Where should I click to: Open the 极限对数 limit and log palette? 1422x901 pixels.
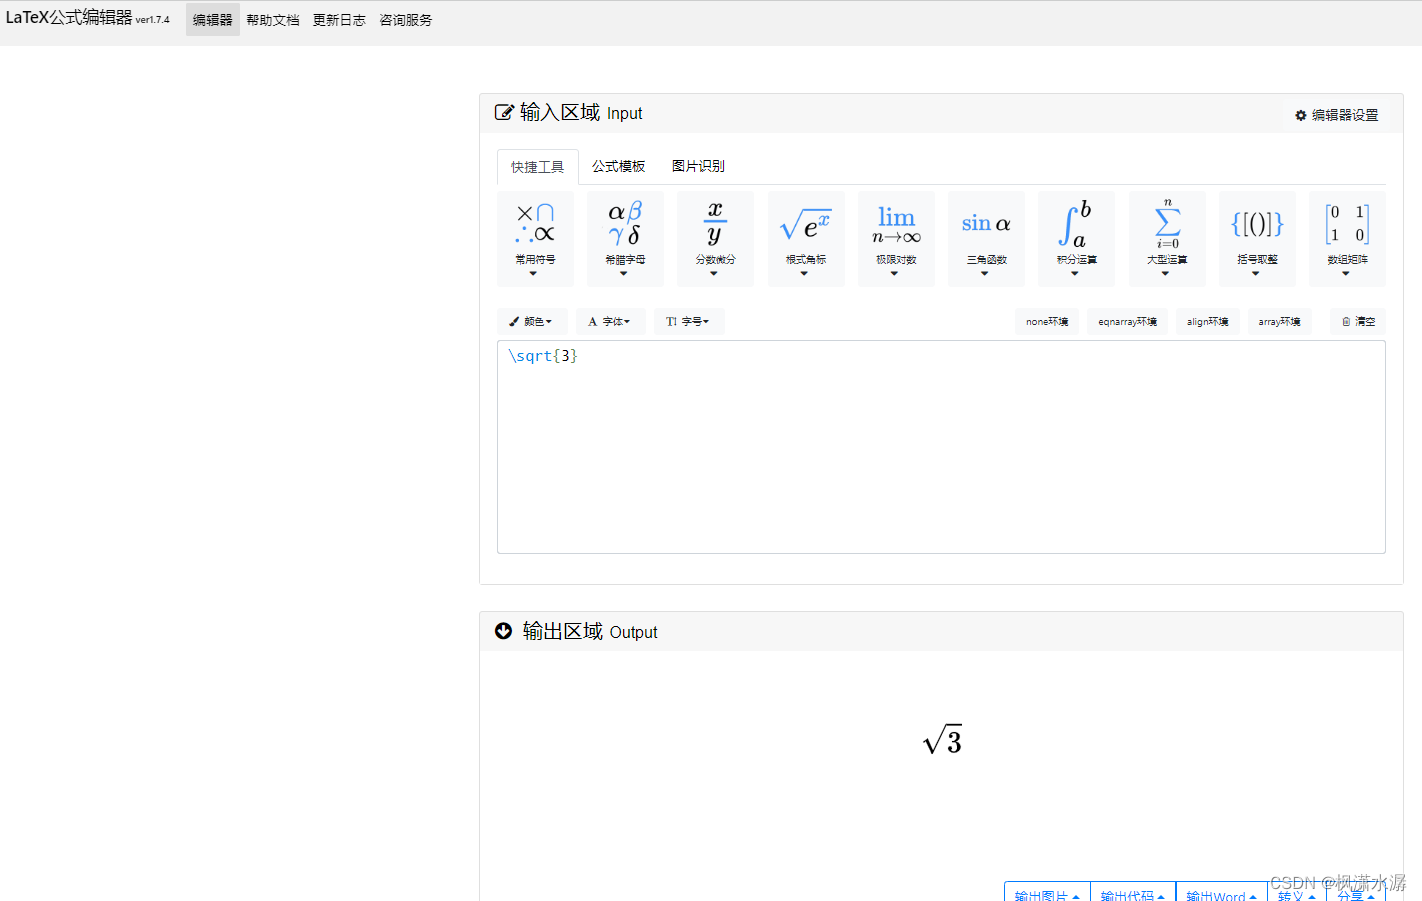pos(896,239)
